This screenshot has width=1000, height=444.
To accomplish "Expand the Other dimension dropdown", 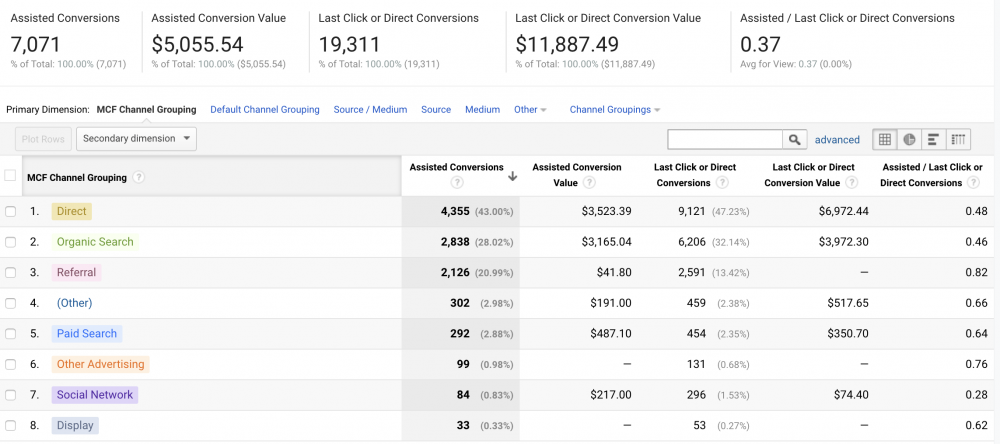I will [530, 110].
